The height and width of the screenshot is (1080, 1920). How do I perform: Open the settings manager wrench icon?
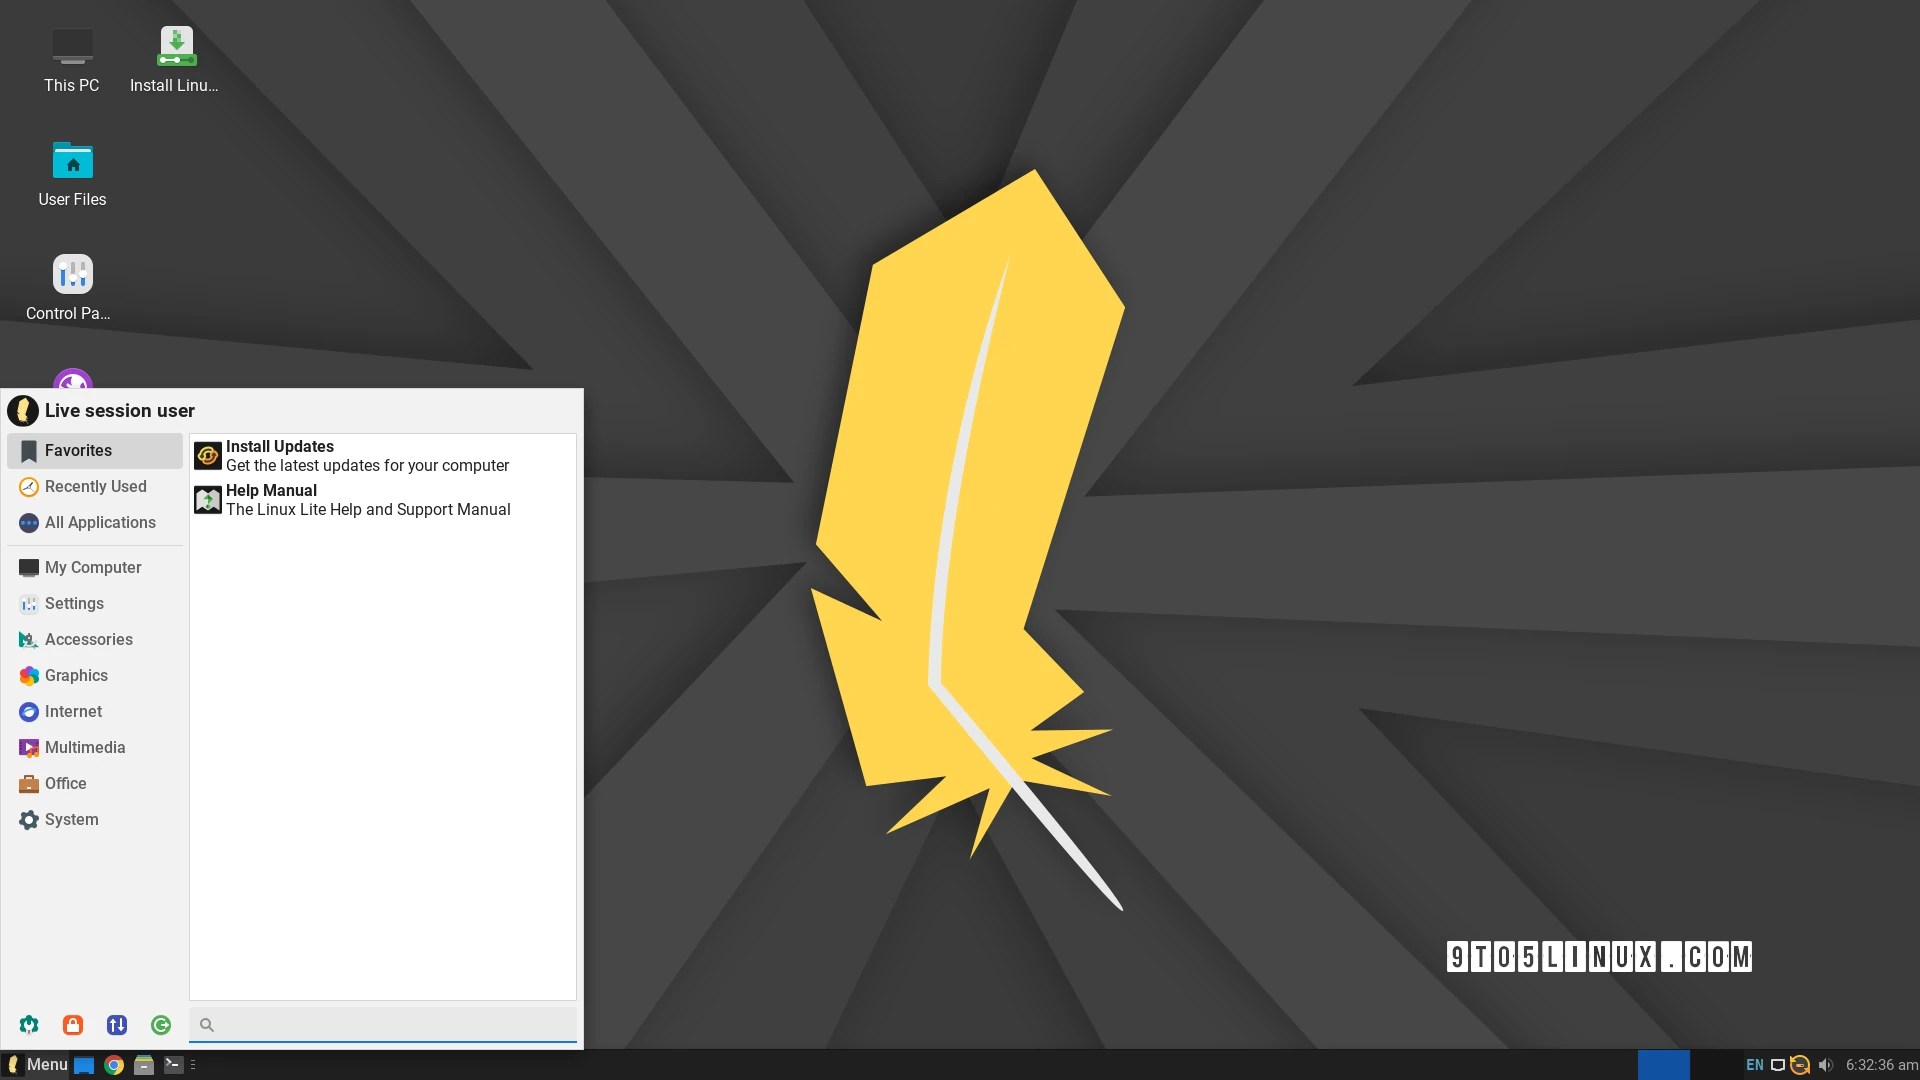(x=29, y=1025)
